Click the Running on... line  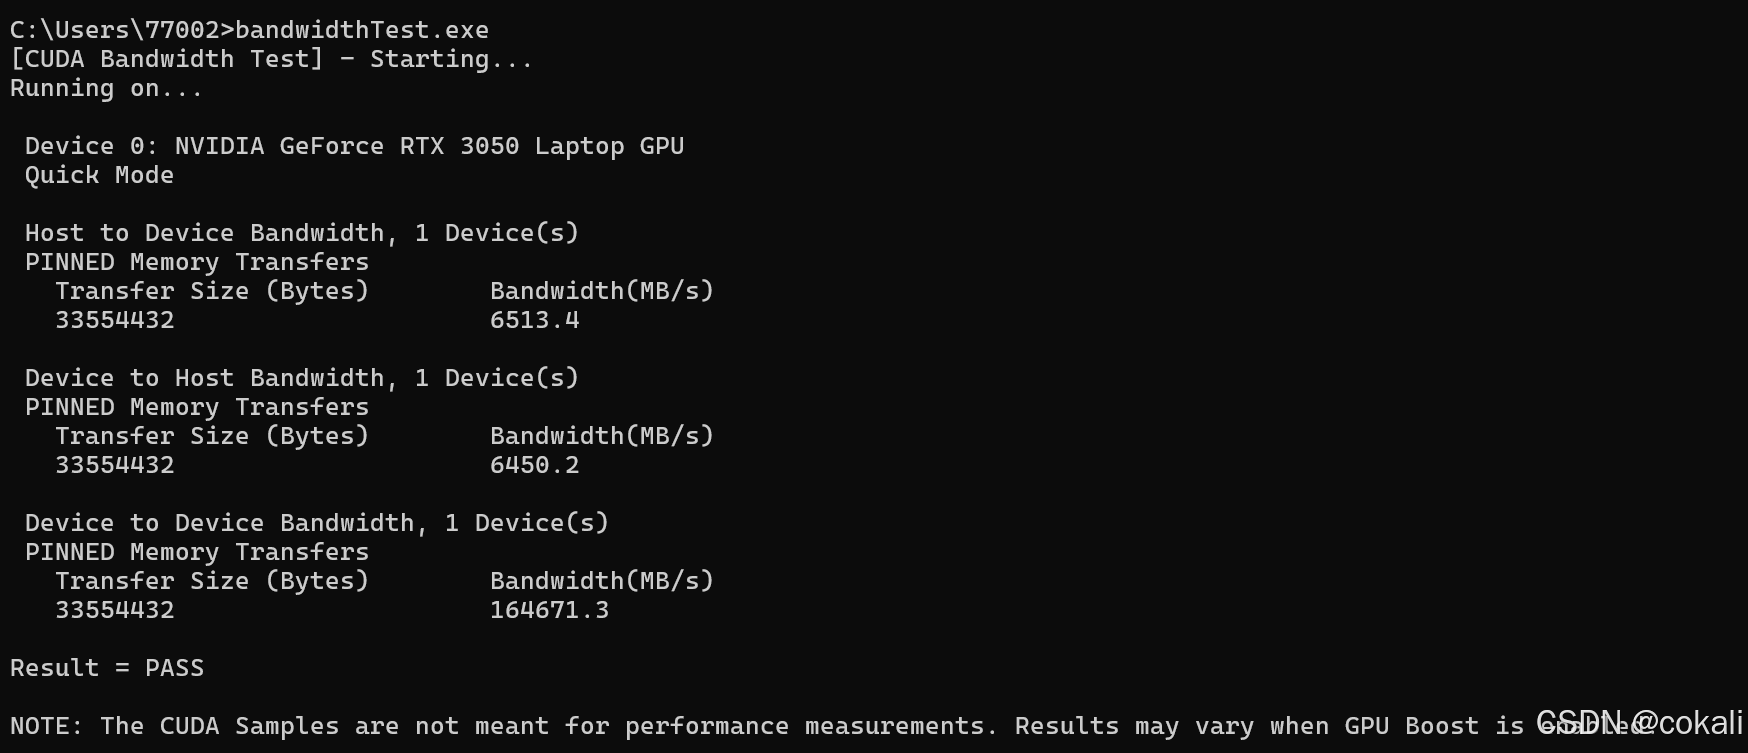coord(106,88)
